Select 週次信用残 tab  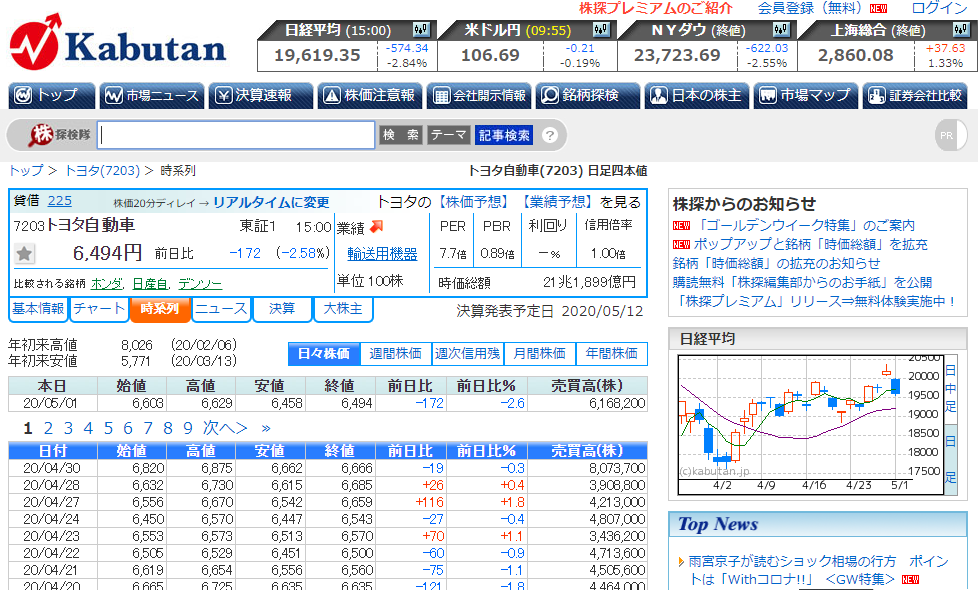pos(468,354)
